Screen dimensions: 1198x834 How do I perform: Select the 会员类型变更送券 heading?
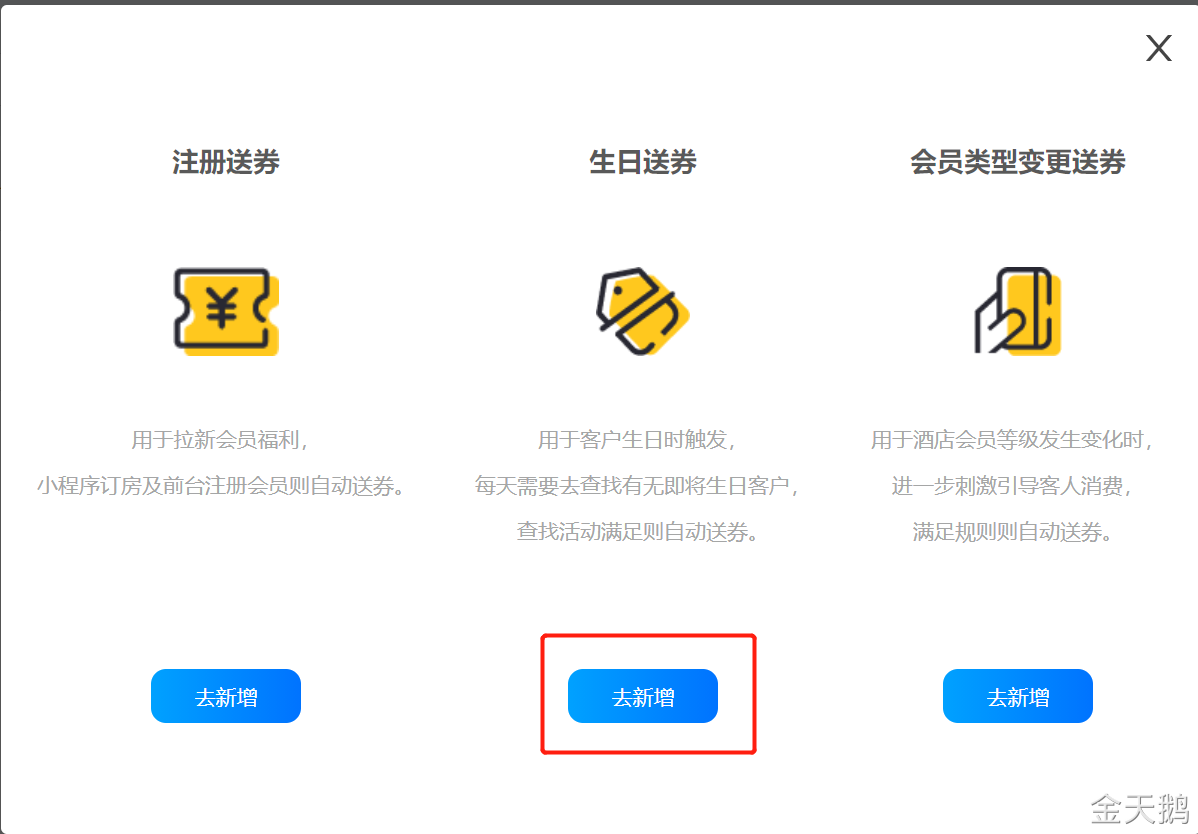[1018, 162]
